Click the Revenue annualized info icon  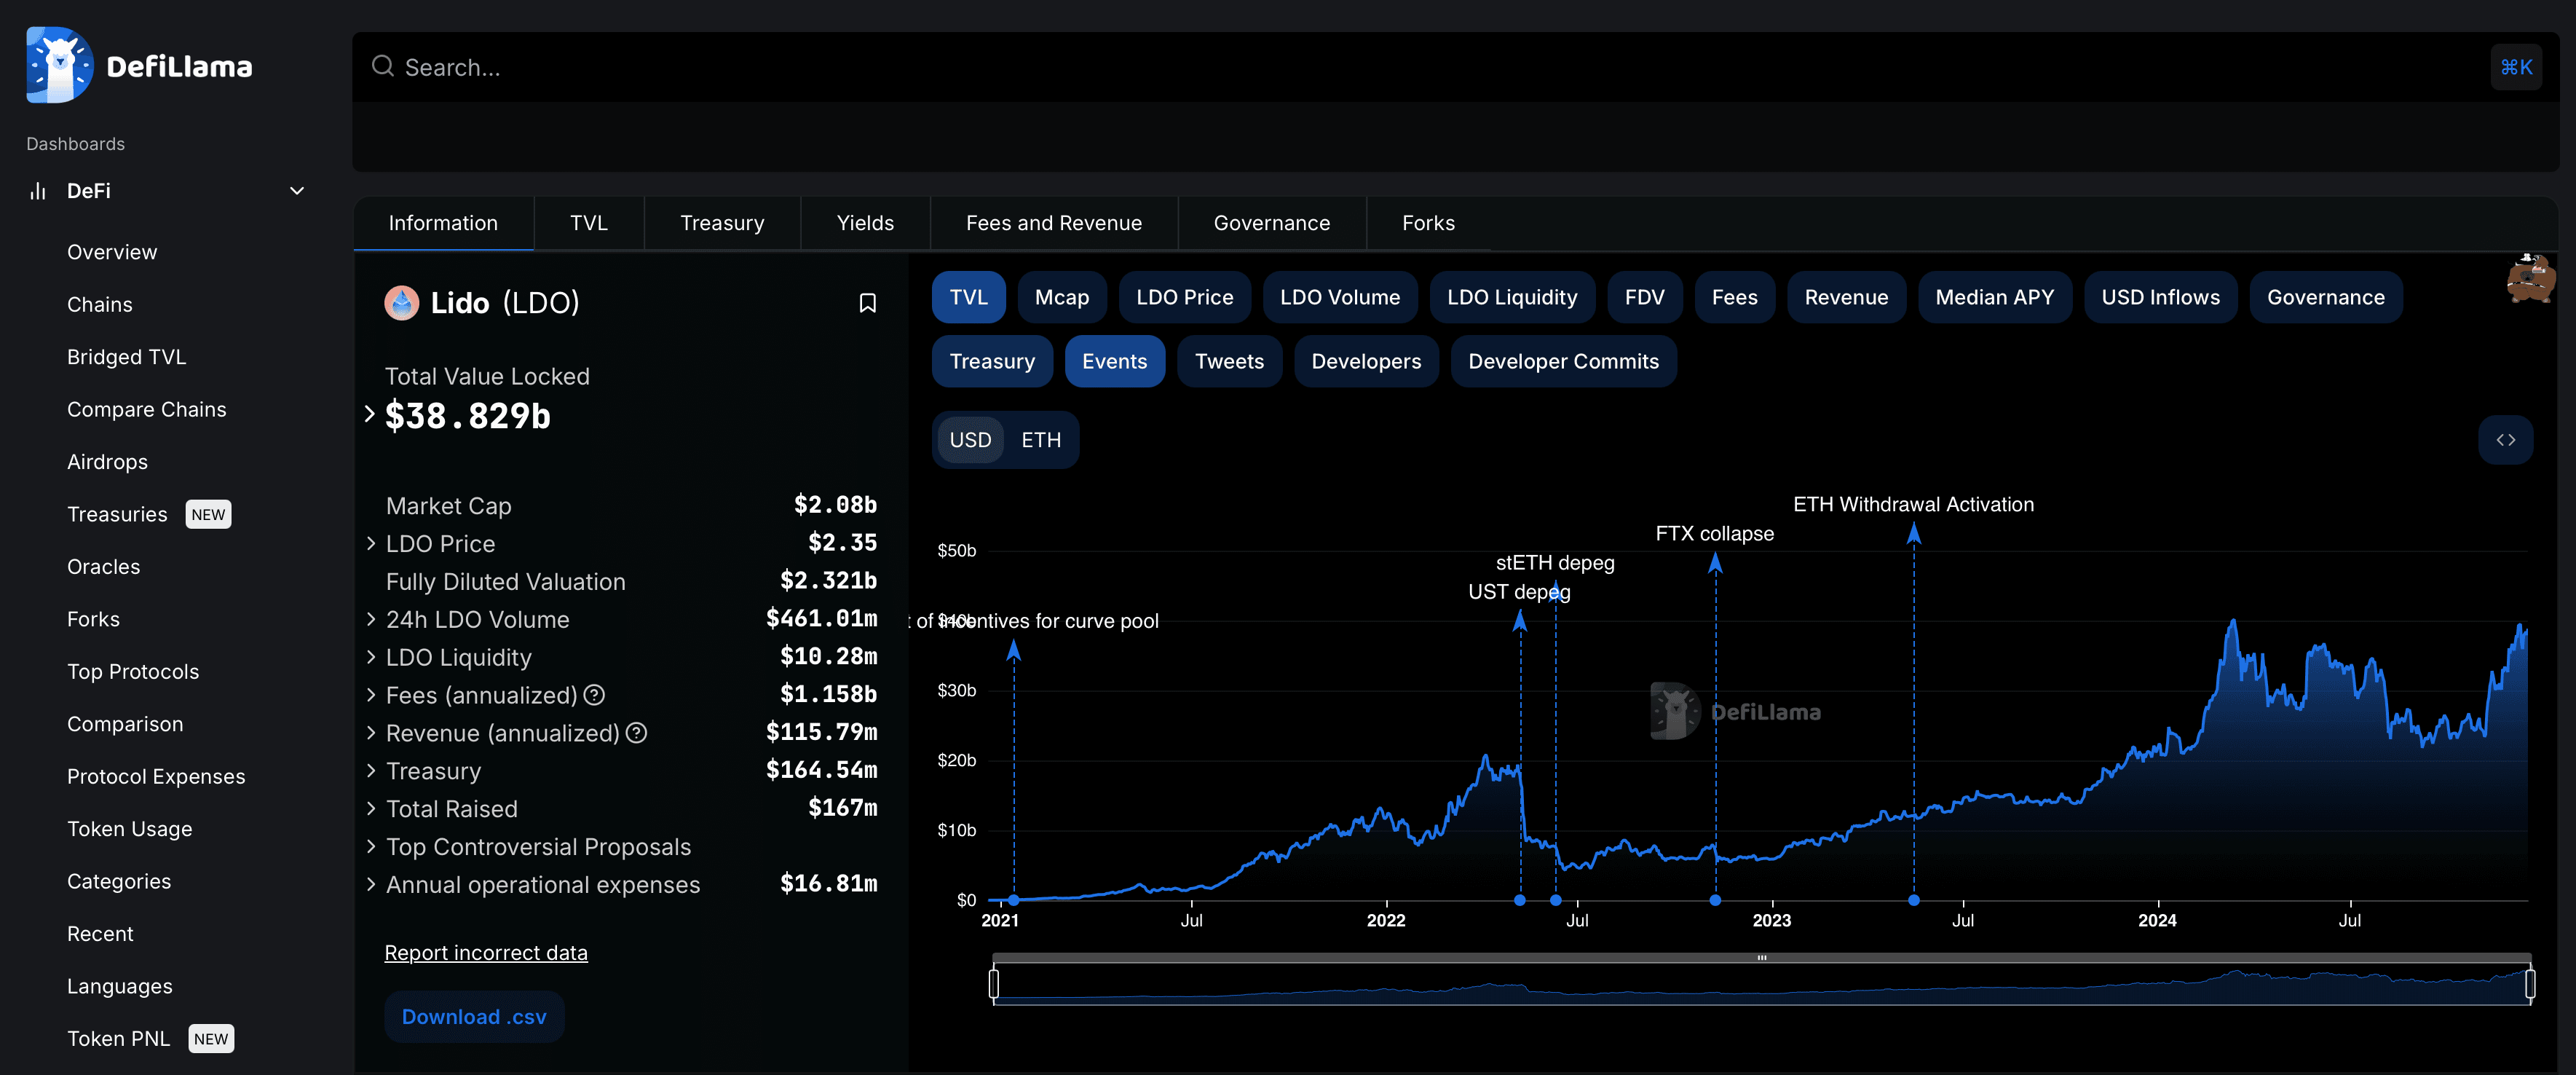636,733
